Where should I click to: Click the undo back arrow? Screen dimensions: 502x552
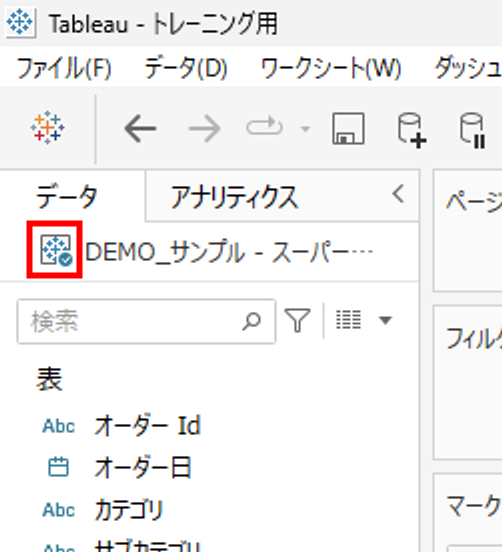[x=140, y=129]
